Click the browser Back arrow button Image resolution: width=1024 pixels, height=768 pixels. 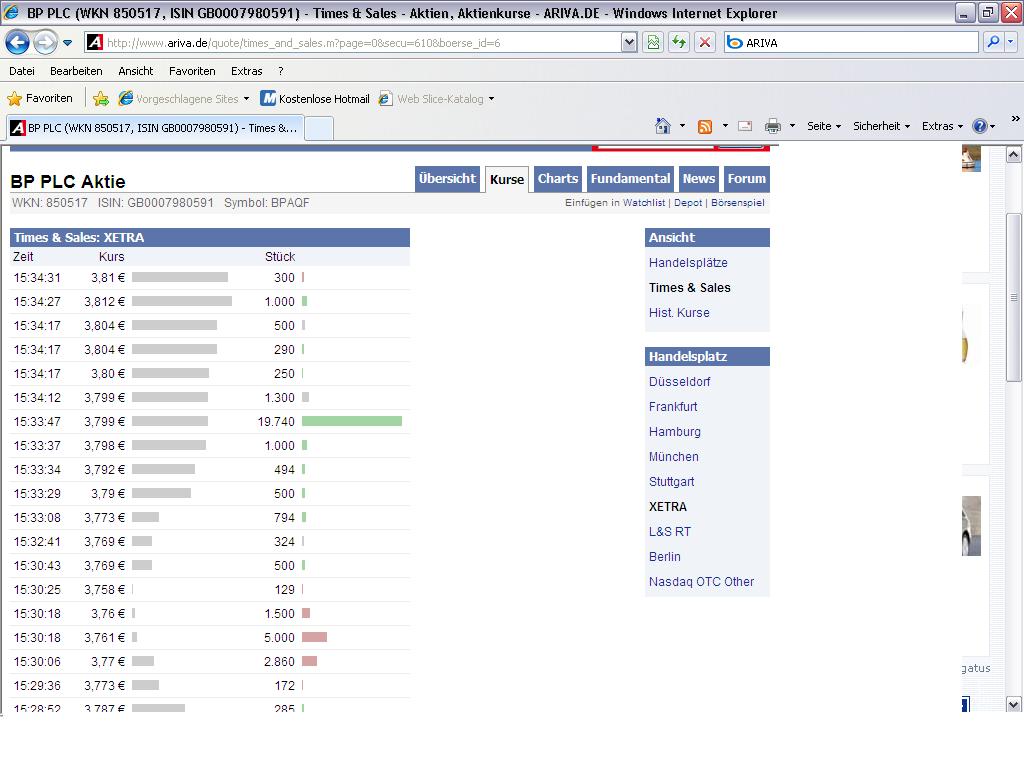[18, 43]
